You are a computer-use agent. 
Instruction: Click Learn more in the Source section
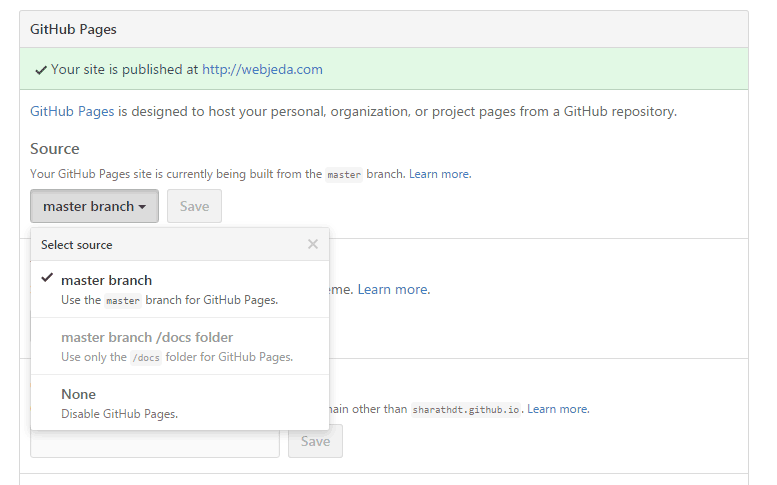pyautogui.click(x=440, y=174)
